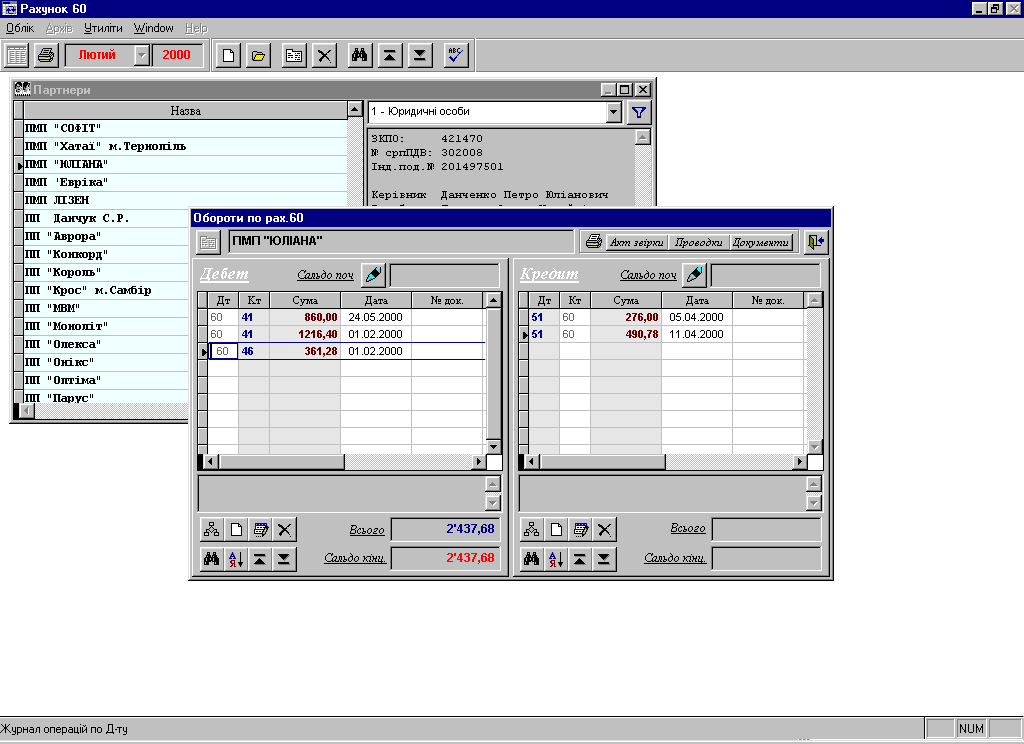Image resolution: width=1024 pixels, height=744 pixels.
Task: Select credit row dated 11.04.2000
Action: [x=667, y=334]
